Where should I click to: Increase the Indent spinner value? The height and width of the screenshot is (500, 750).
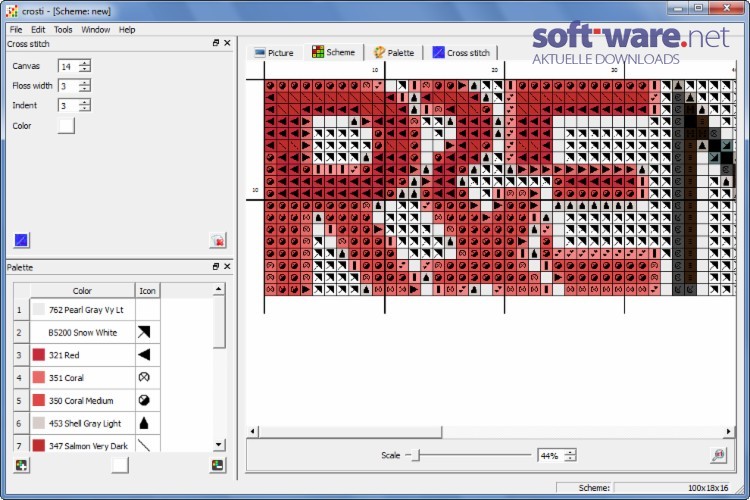[85, 102]
